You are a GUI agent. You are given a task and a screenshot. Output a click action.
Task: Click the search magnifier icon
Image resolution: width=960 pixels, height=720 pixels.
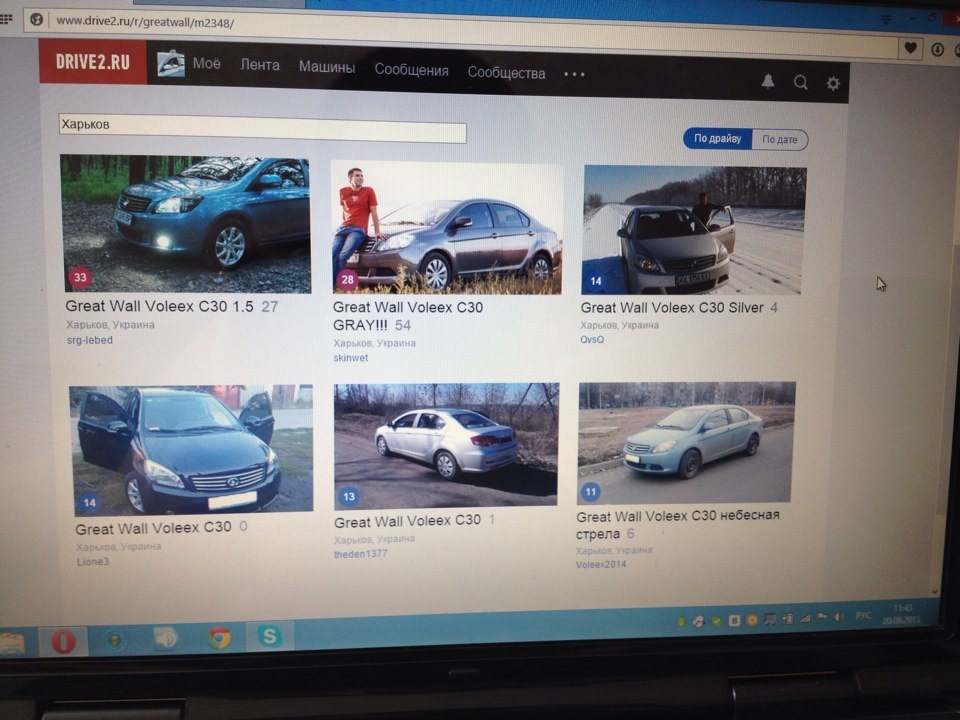pos(800,82)
